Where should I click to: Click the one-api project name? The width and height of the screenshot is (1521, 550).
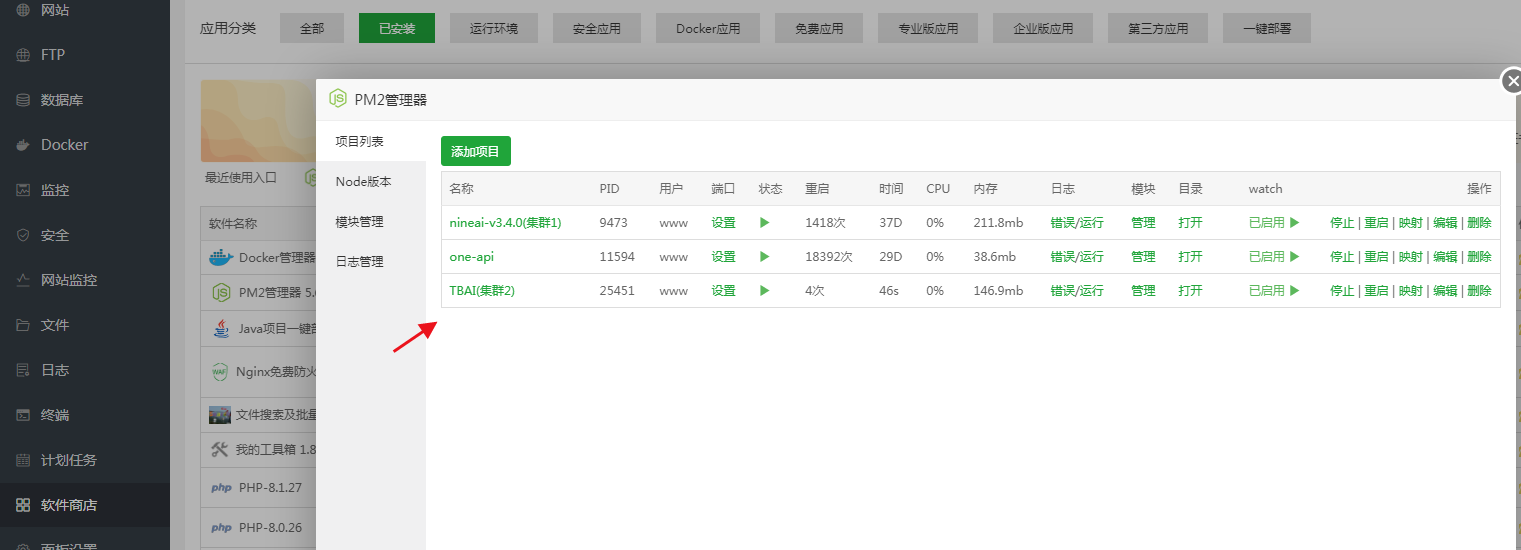coord(471,256)
